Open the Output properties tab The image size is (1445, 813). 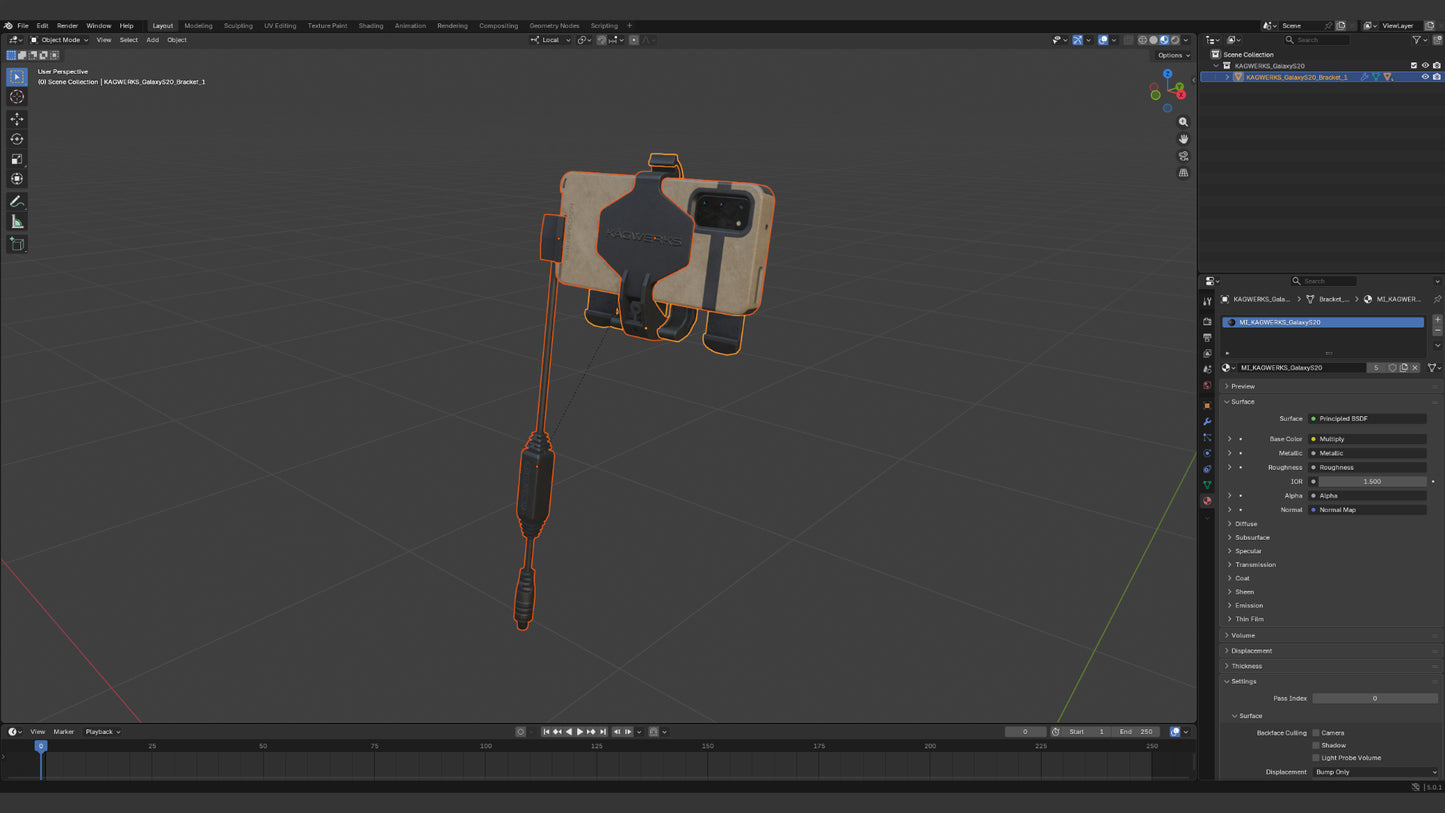tap(1207, 338)
